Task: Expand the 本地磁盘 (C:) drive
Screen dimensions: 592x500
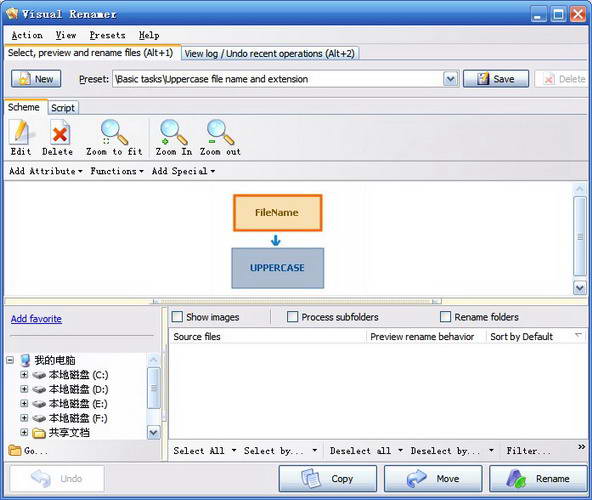Action: (24, 375)
